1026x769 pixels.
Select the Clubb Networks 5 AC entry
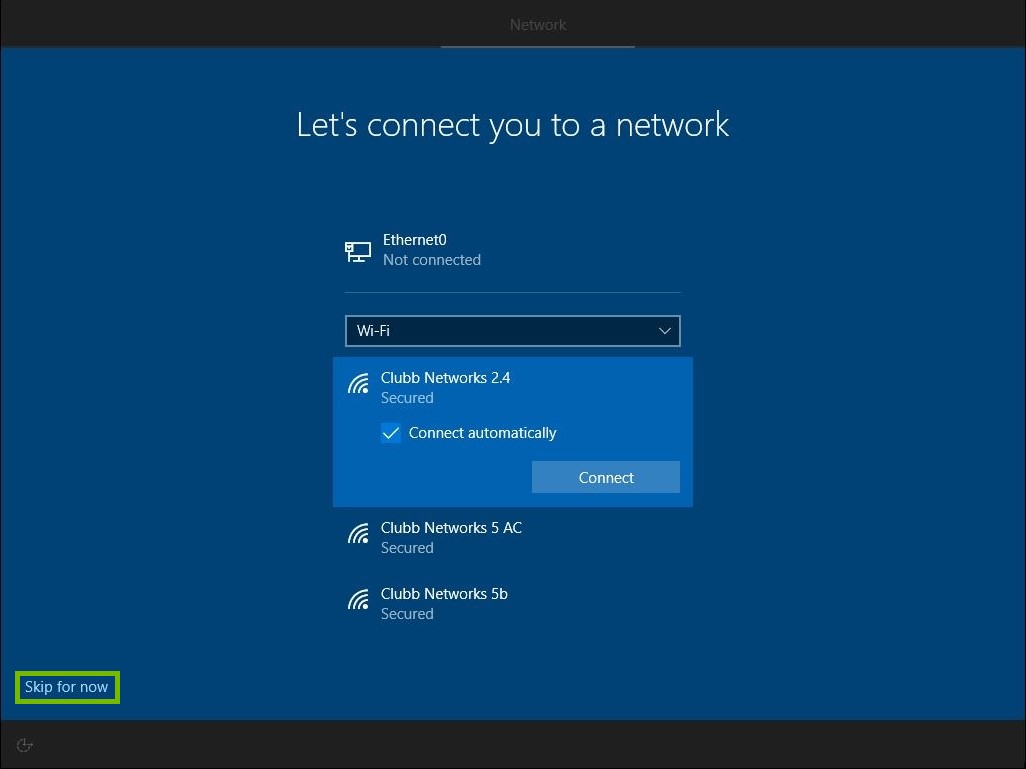(x=451, y=537)
